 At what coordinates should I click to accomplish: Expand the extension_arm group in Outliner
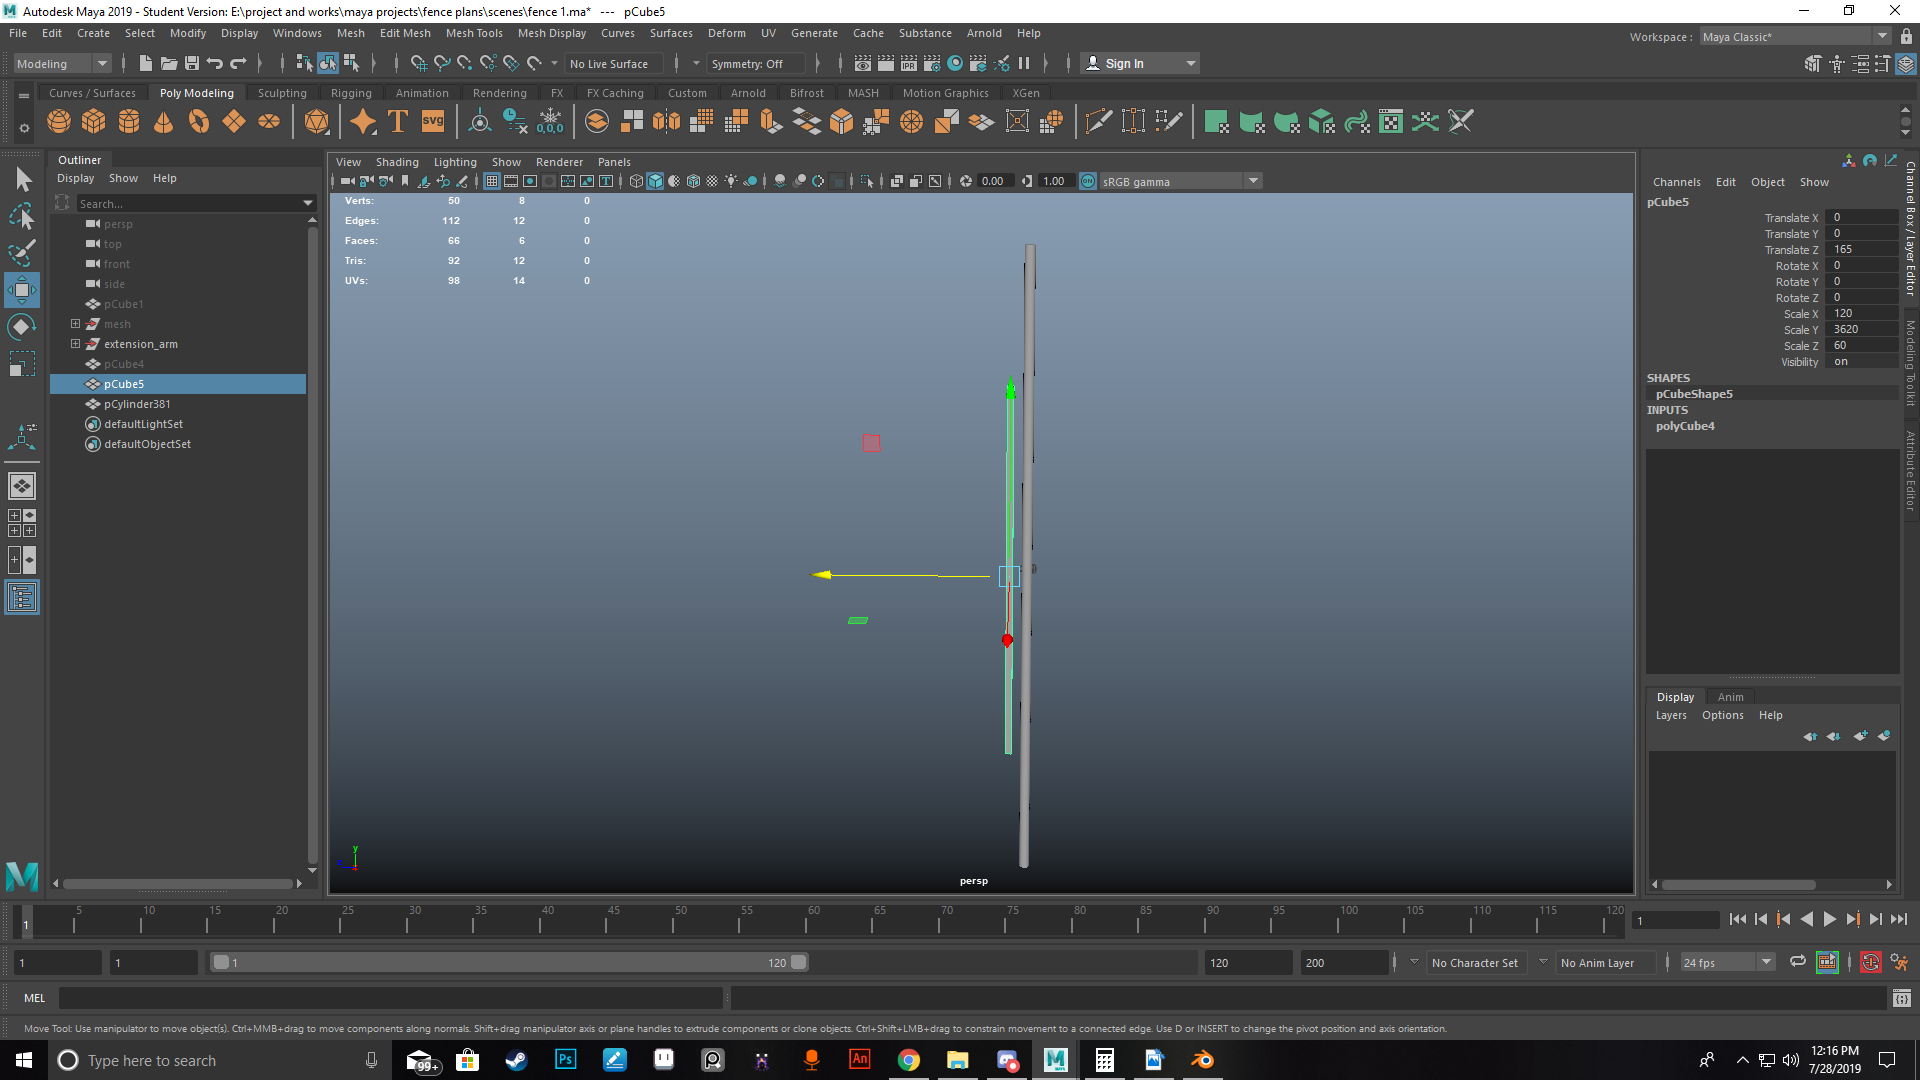click(75, 344)
